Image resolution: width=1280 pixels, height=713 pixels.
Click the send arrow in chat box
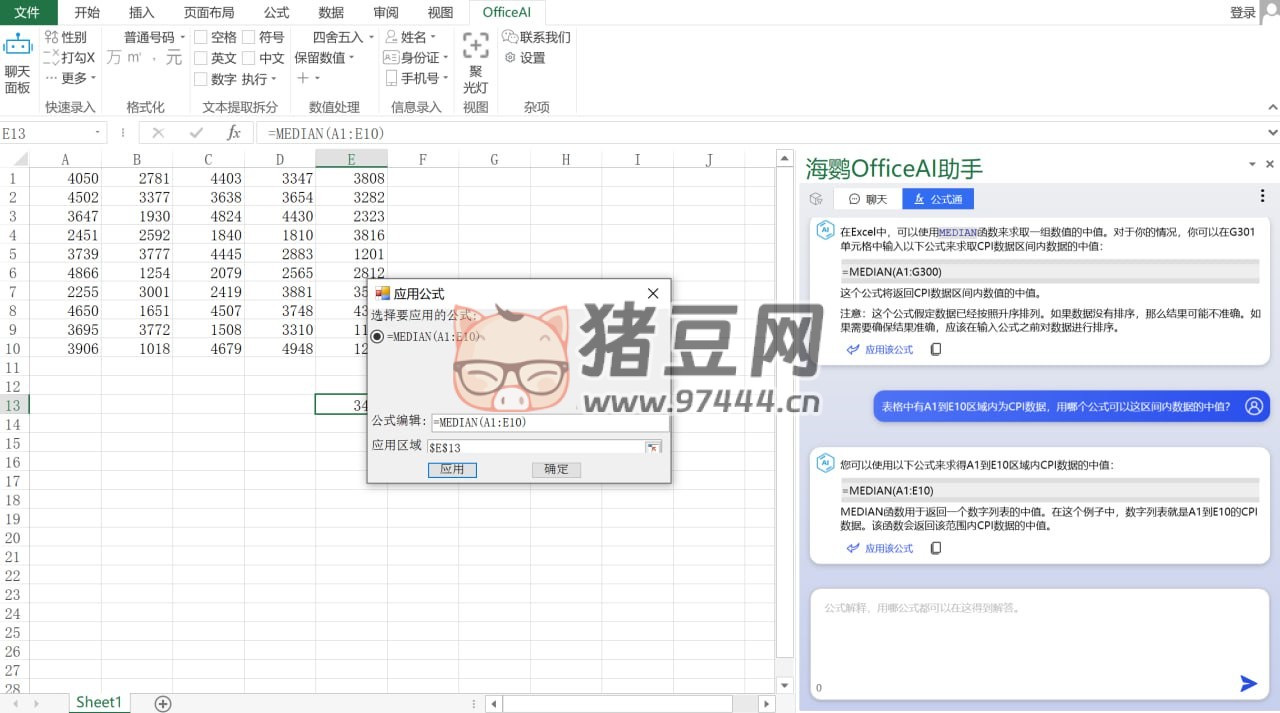pos(1248,683)
